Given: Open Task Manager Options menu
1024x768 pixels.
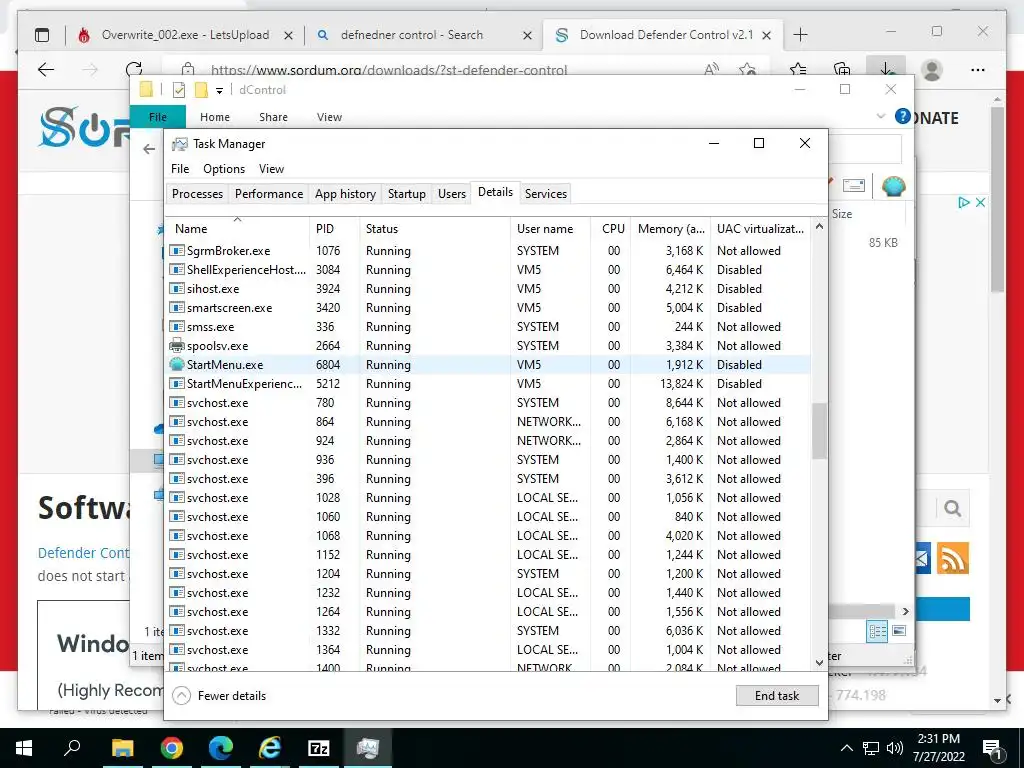Looking at the screenshot, I should 224,168.
